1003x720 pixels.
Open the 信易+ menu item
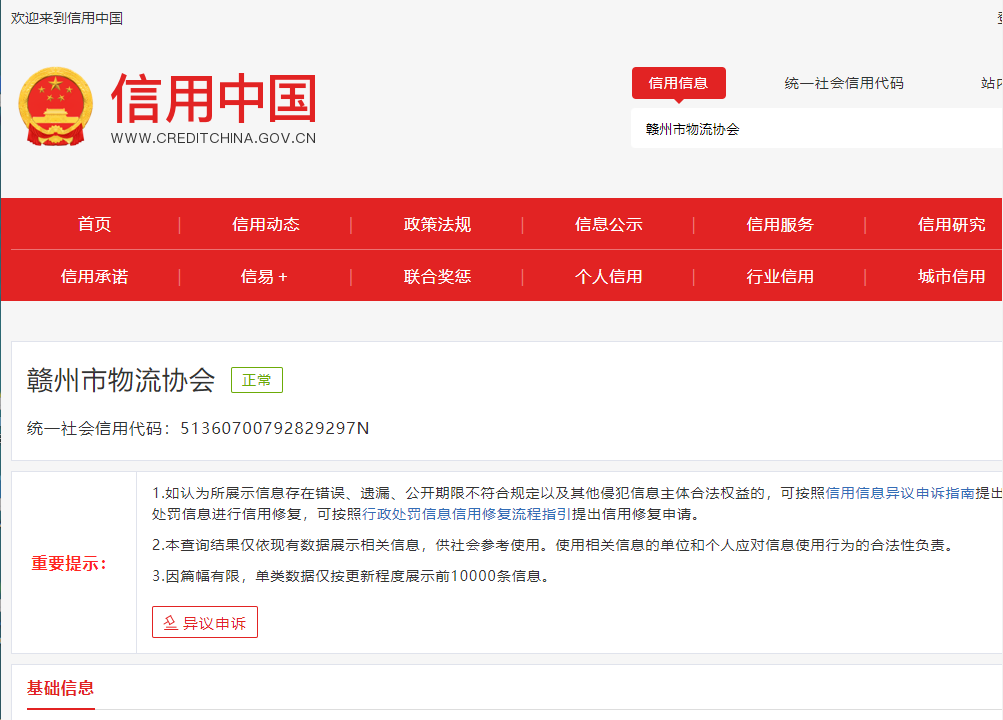pos(264,276)
